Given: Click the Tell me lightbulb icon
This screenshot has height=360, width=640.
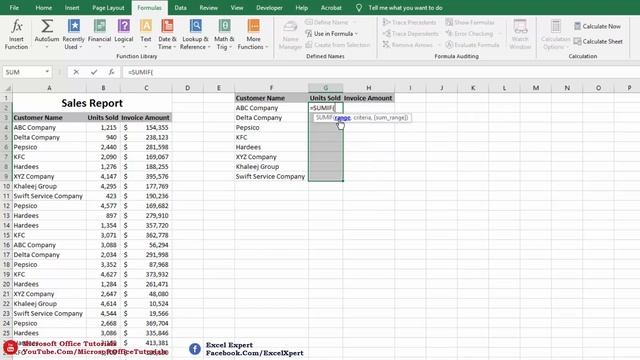Looking at the screenshot, I should (x=358, y=8).
